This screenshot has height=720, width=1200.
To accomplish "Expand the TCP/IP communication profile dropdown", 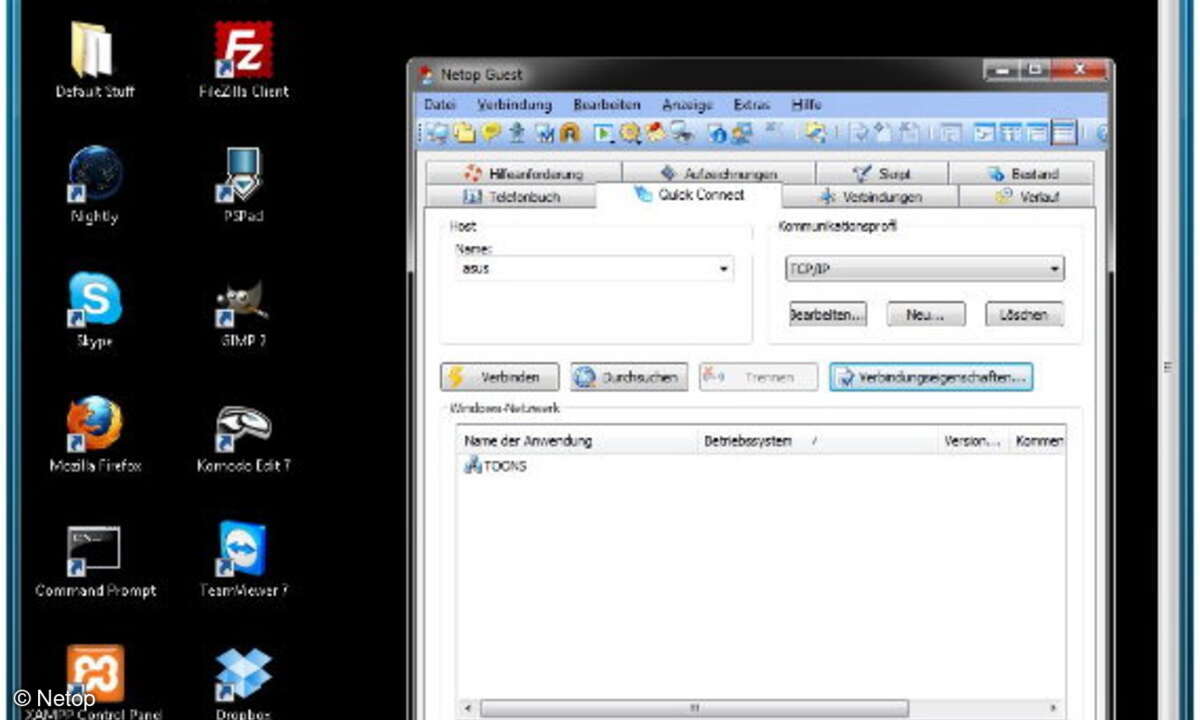I will 1055,269.
